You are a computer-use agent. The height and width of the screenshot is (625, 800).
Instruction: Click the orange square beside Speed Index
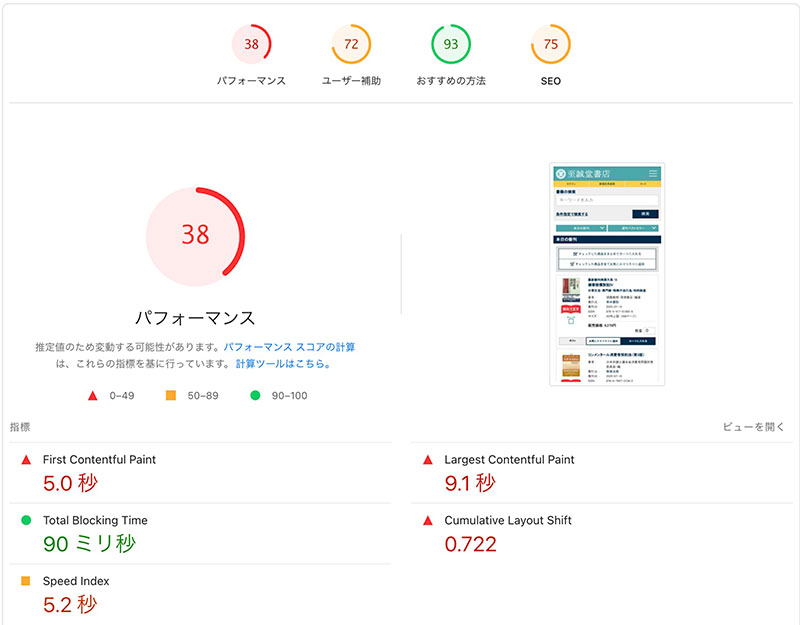(26, 581)
